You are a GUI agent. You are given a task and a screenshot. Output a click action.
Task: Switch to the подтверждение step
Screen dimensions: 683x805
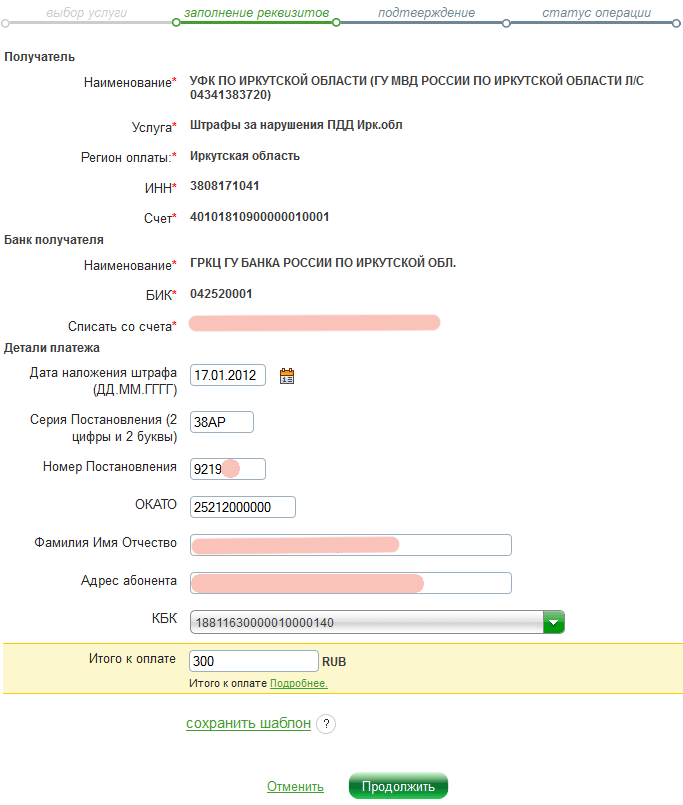click(x=420, y=14)
